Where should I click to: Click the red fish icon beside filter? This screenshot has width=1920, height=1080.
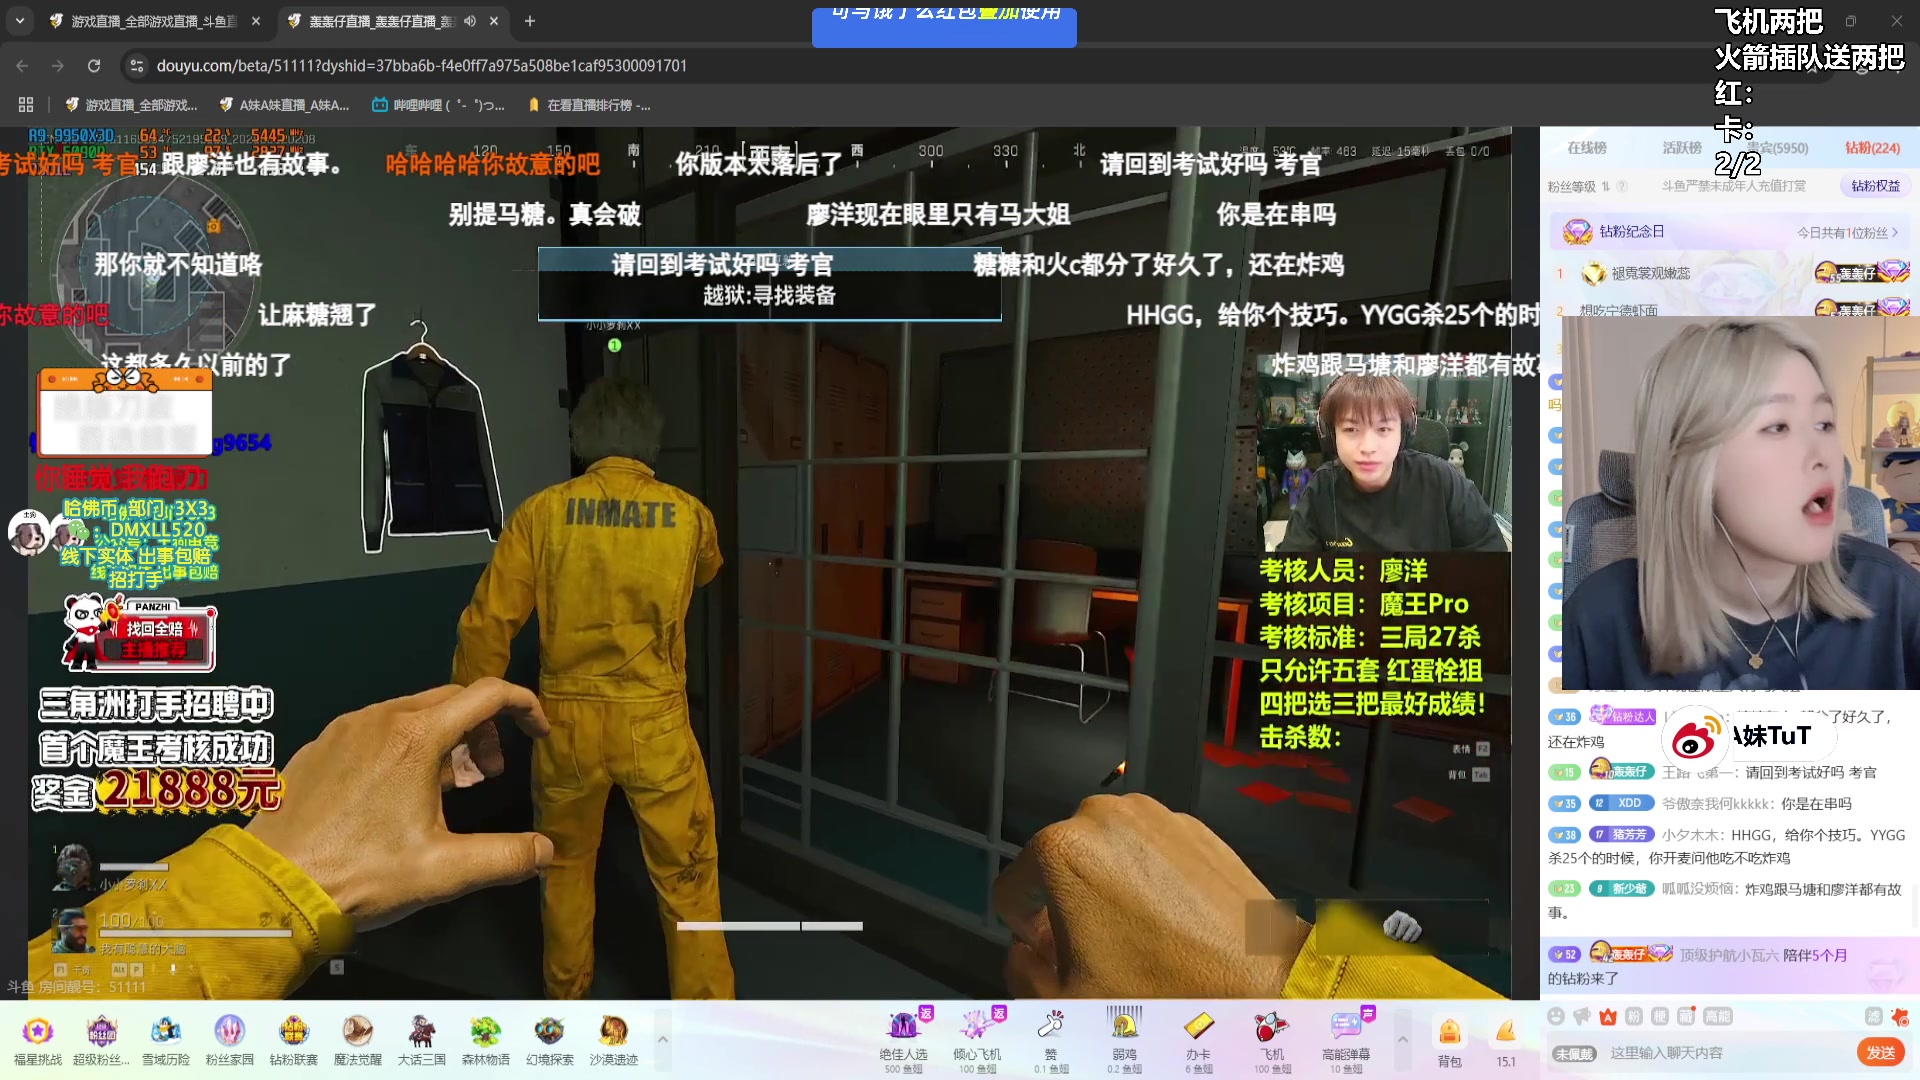pos(1899,1017)
